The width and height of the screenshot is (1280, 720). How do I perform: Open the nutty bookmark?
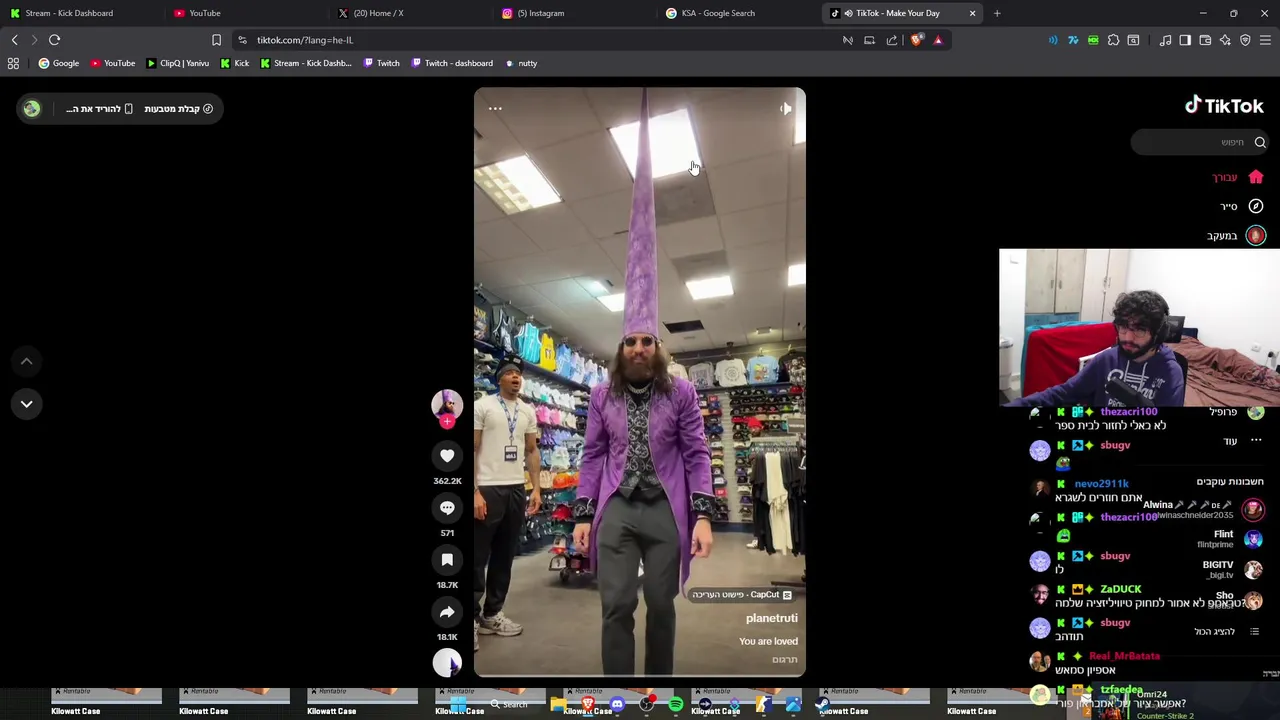click(521, 63)
